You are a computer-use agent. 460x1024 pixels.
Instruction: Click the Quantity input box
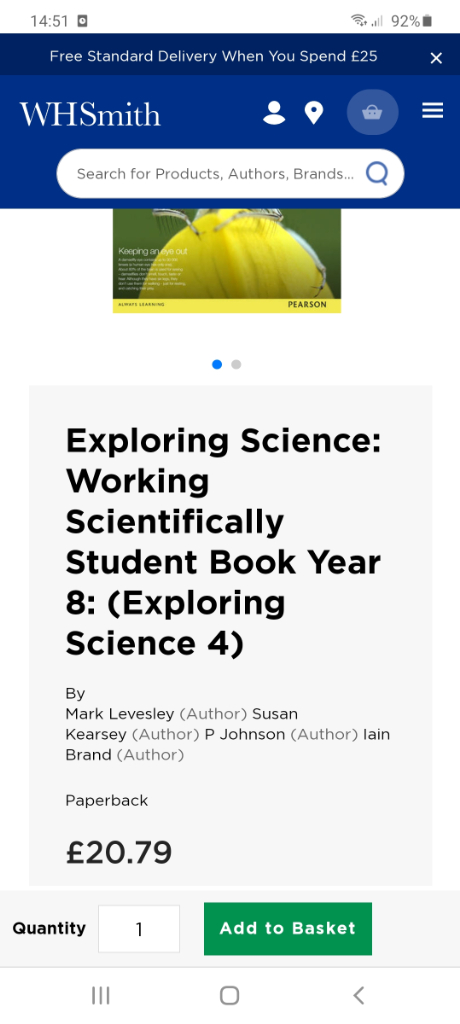(x=139, y=929)
